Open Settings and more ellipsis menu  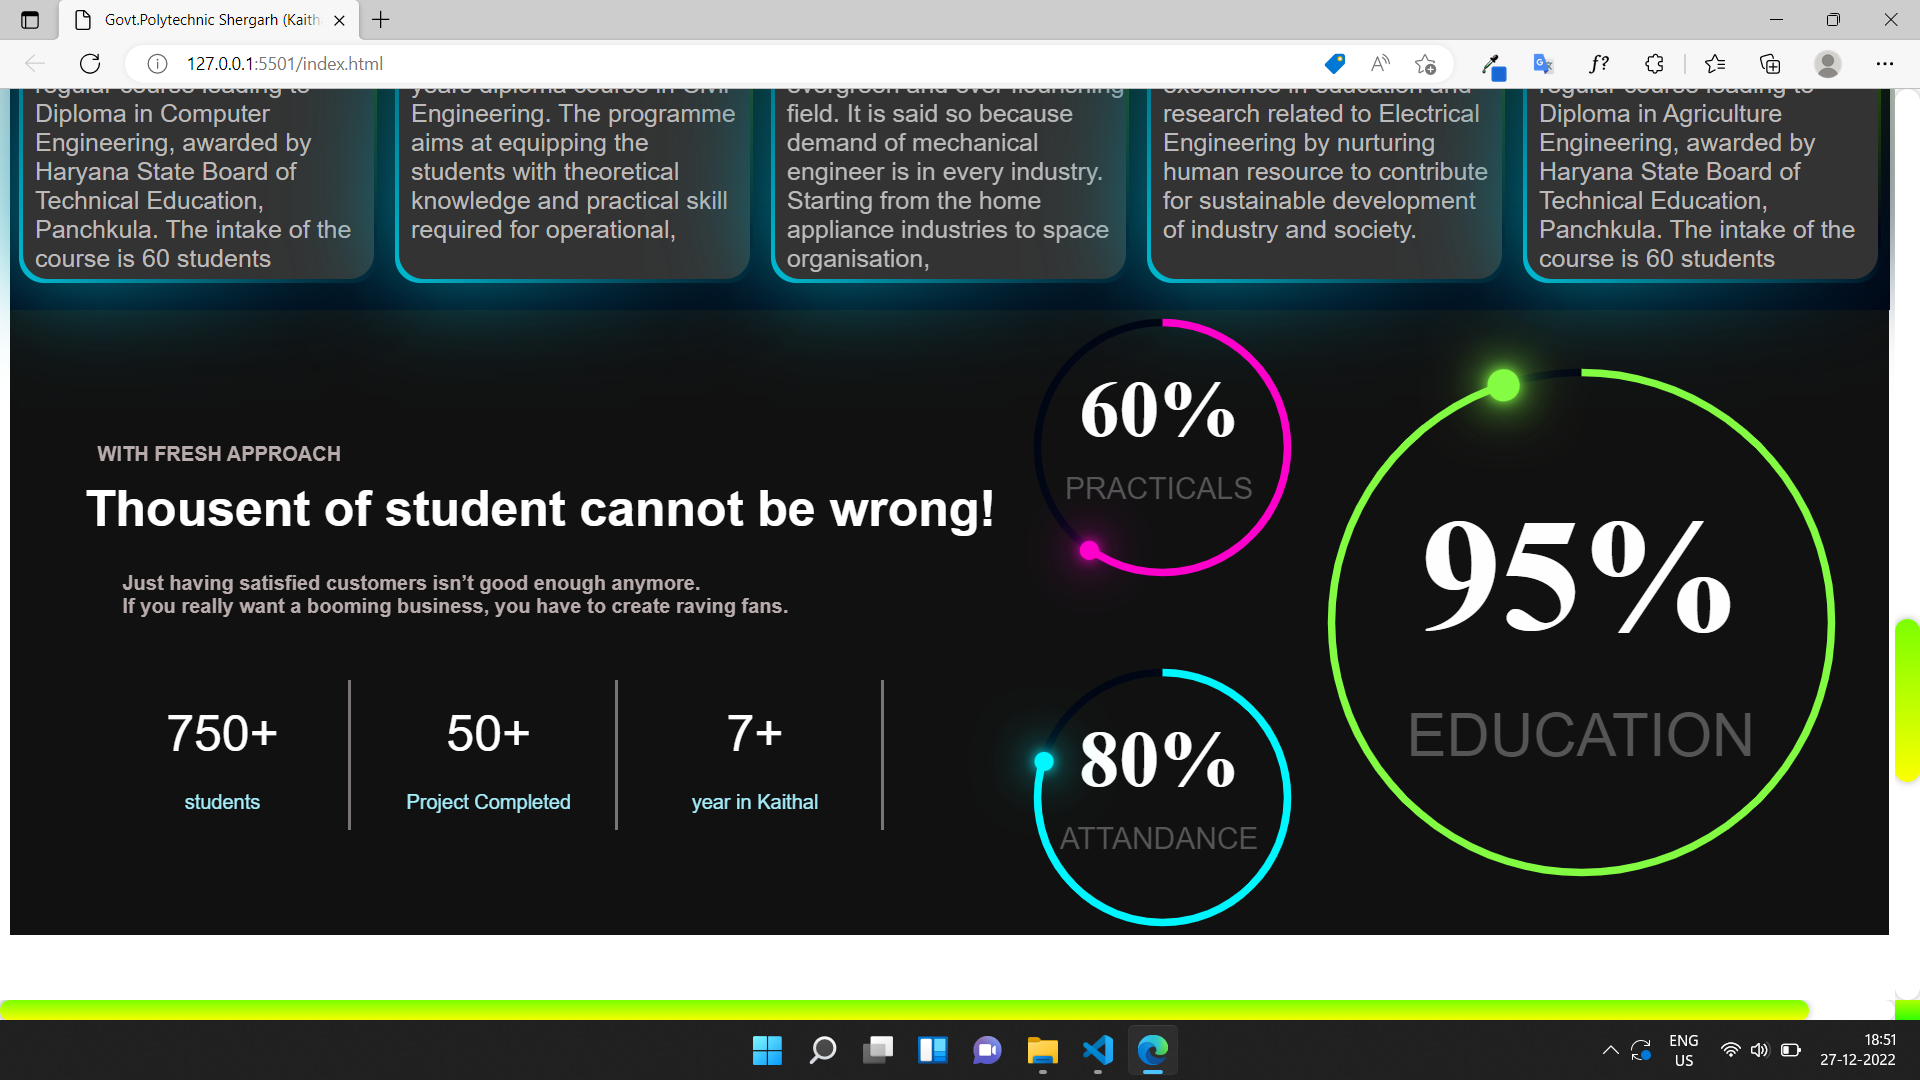1885,64
